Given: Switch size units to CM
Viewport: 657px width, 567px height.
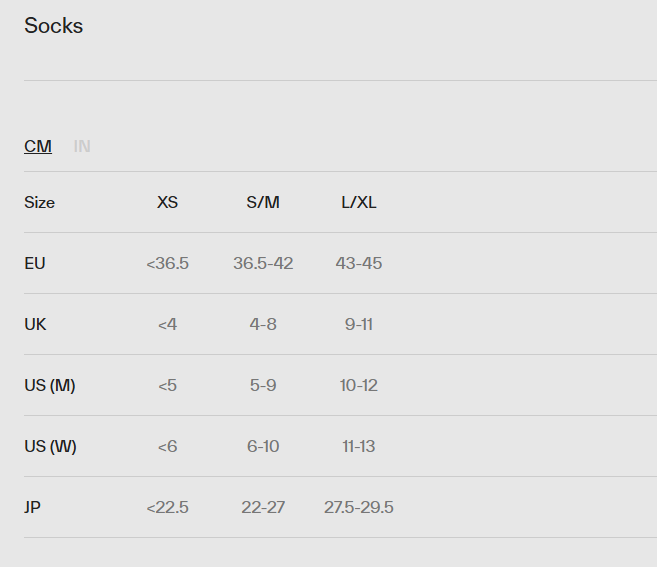Looking at the screenshot, I should pyautogui.click(x=38, y=146).
